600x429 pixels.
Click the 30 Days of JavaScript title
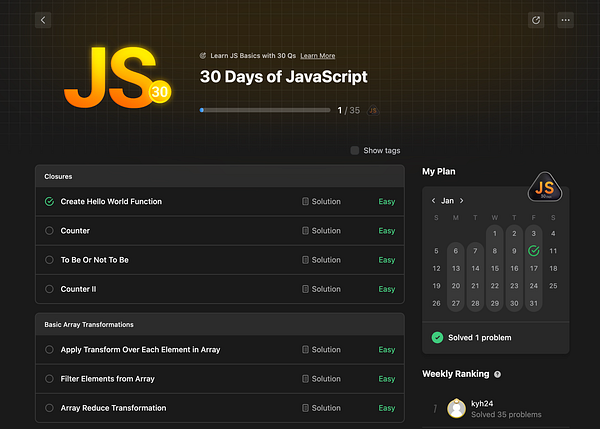tap(284, 77)
